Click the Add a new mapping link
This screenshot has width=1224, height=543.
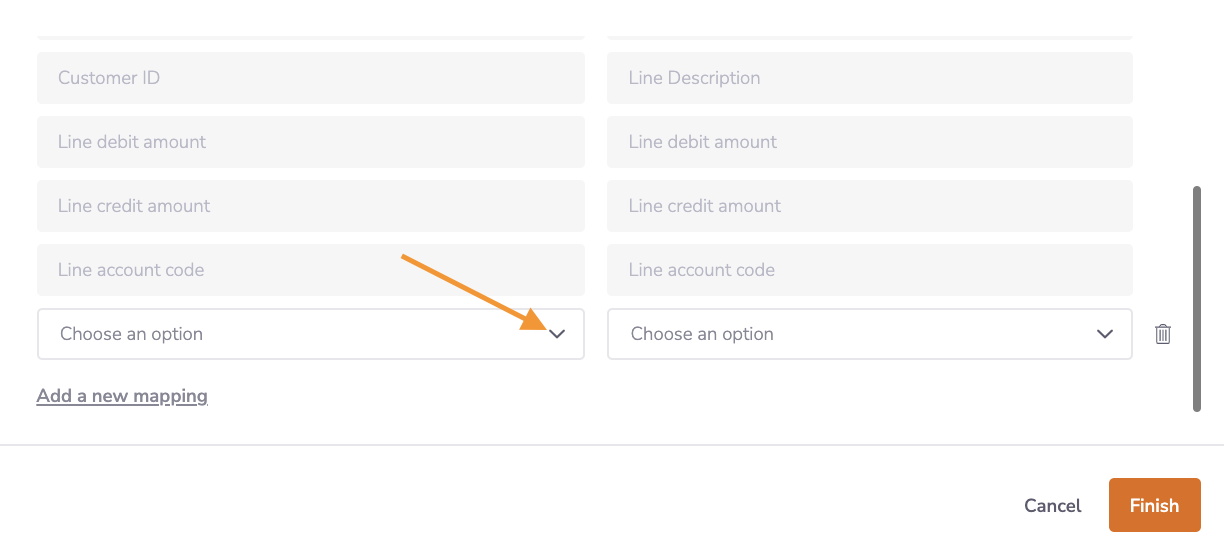point(122,396)
